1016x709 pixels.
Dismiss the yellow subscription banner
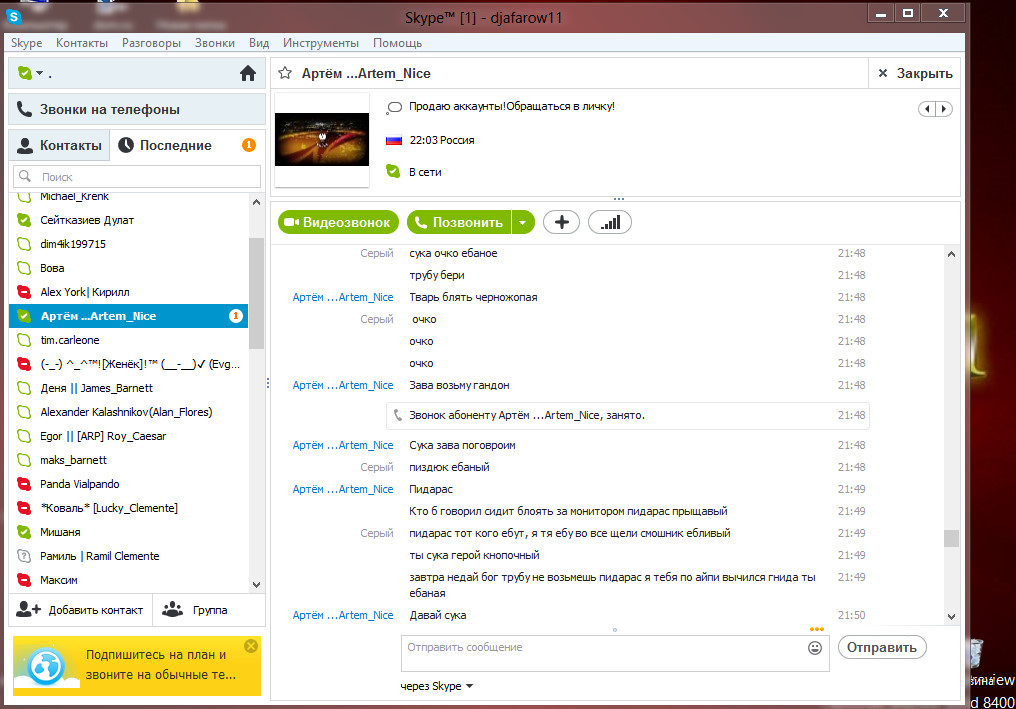click(251, 646)
